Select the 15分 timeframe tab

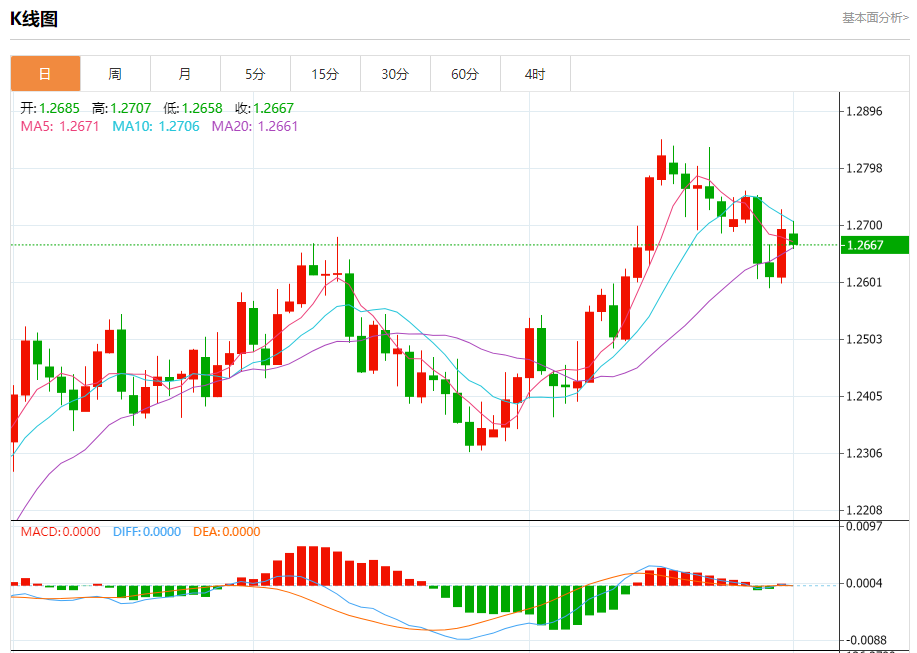pyautogui.click(x=325, y=74)
